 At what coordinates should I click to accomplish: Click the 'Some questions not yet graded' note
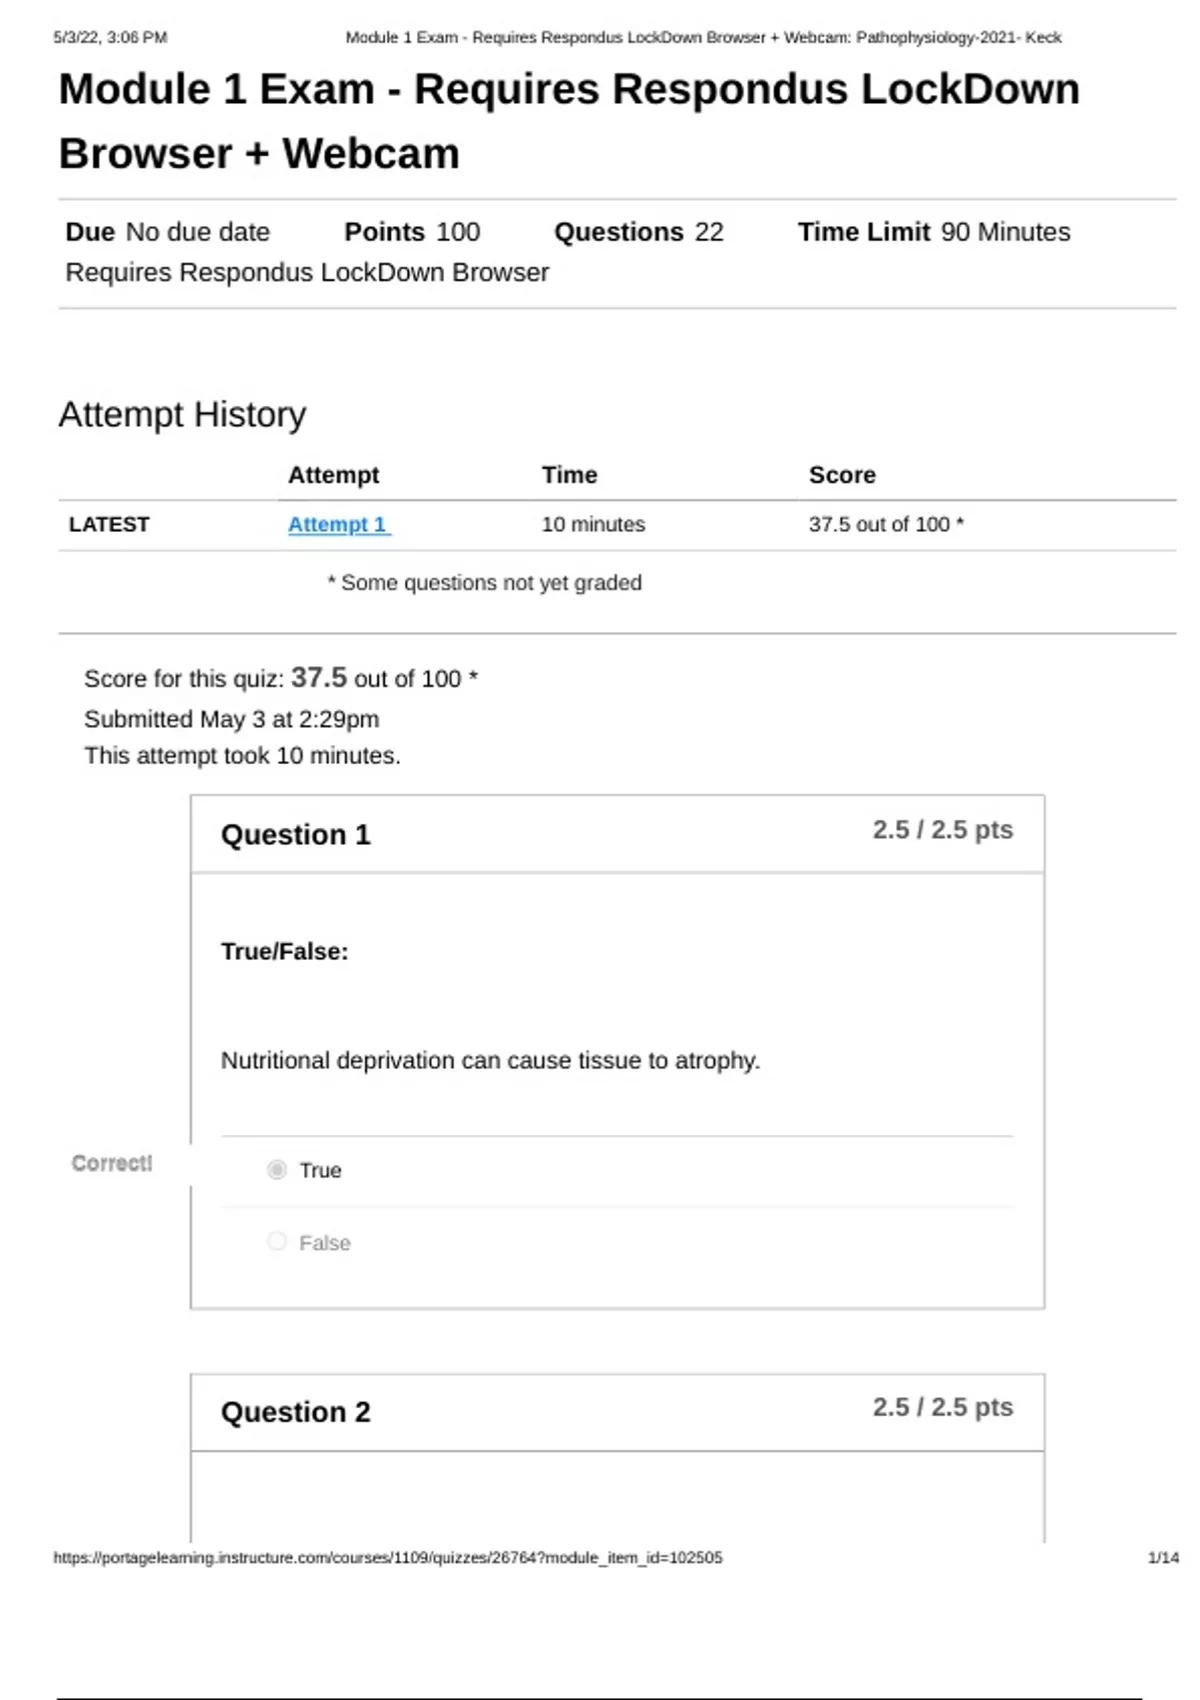pyautogui.click(x=485, y=583)
